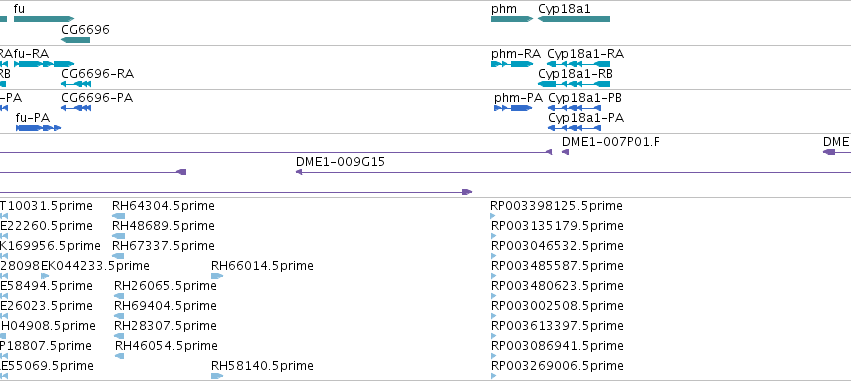The width and height of the screenshot is (851, 381).
Task: Open the DME1-007P01.F label
Action: tap(611, 142)
